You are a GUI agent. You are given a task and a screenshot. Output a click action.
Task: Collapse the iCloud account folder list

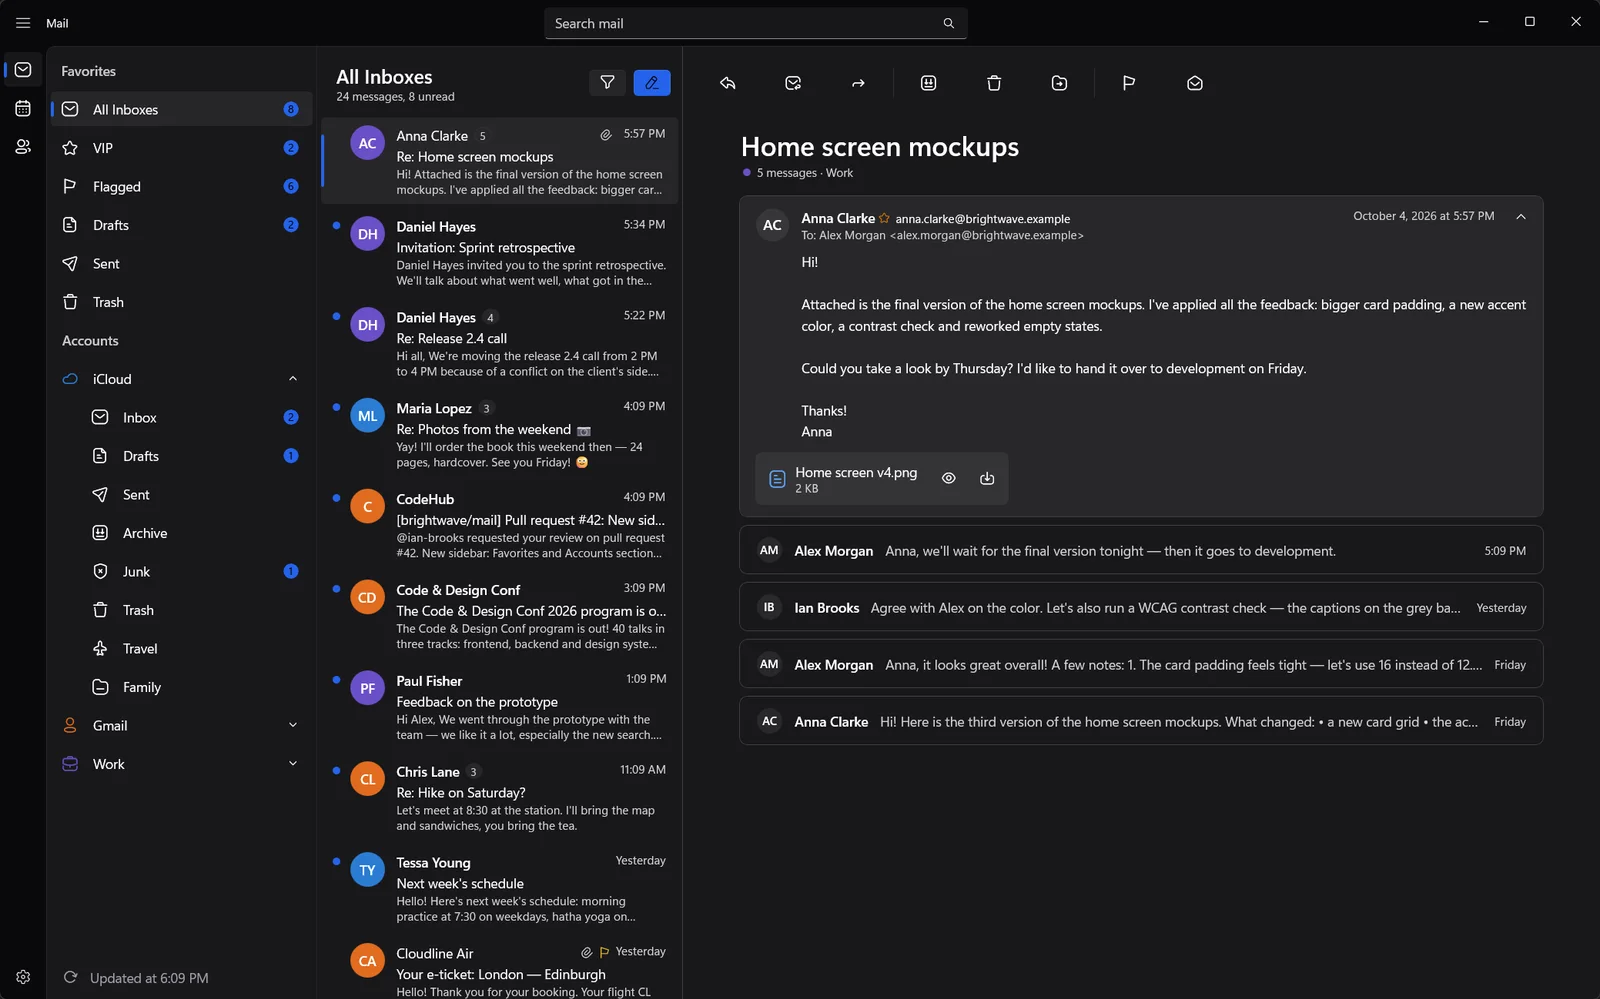point(292,379)
